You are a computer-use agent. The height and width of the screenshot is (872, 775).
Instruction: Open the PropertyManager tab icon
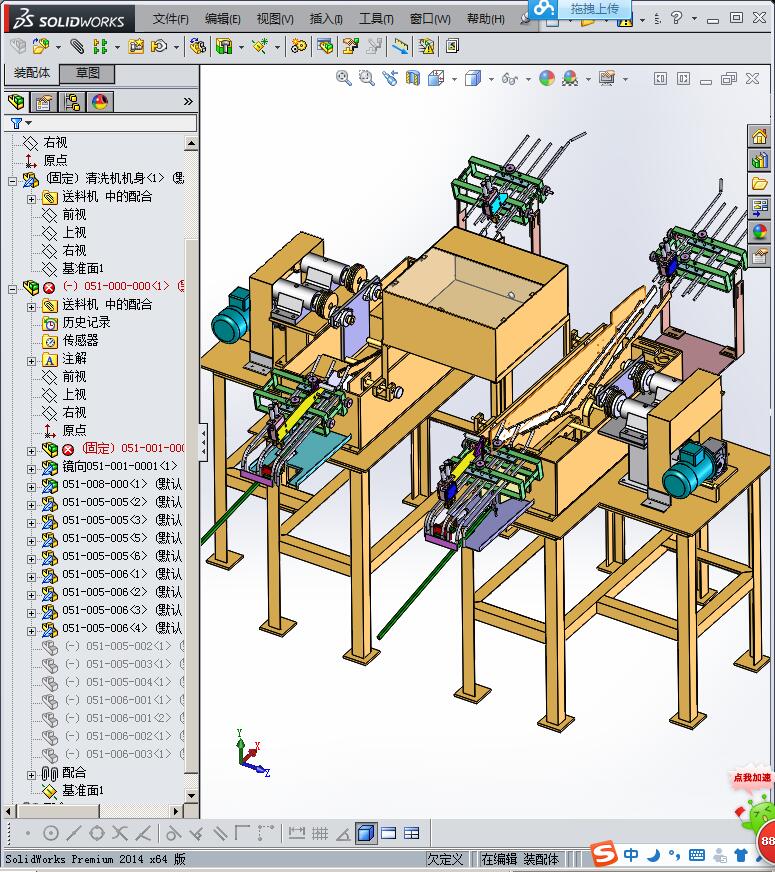43,102
